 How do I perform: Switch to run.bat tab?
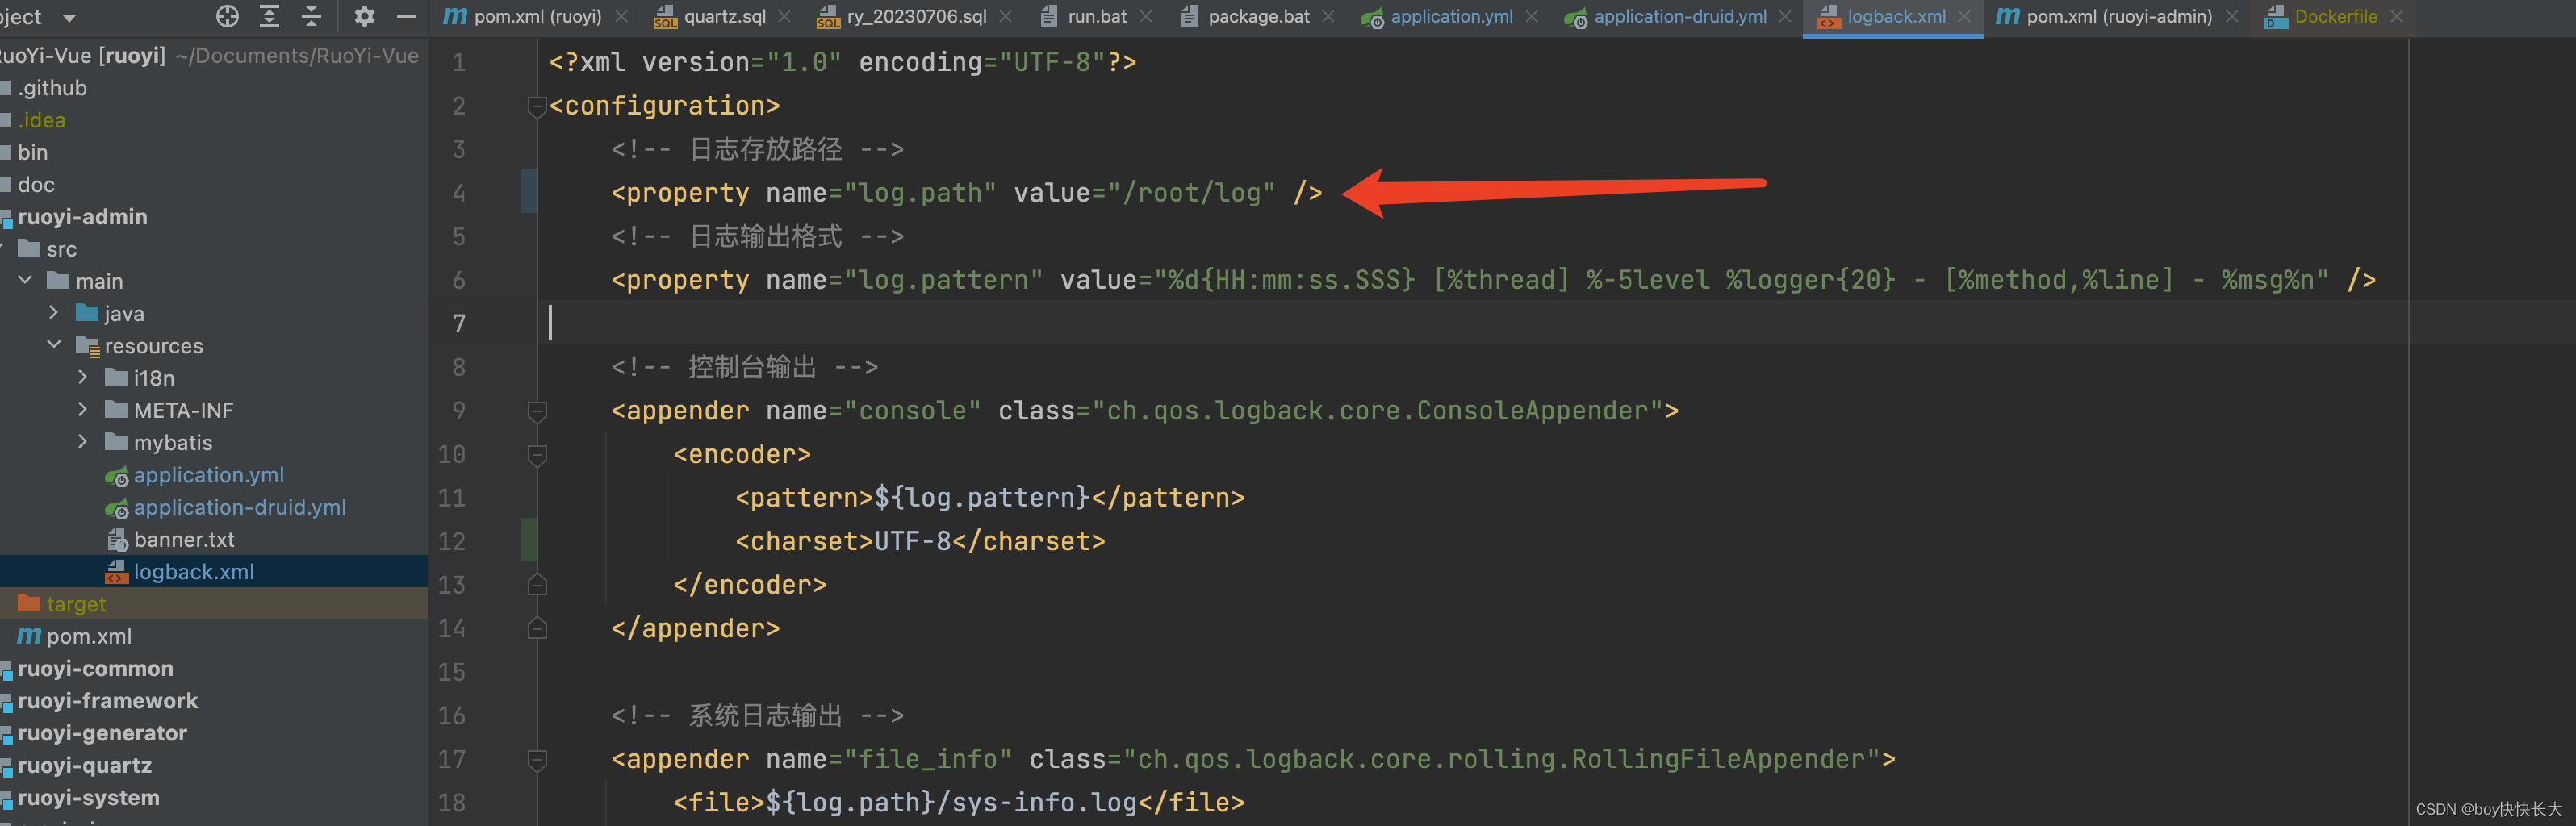[x=1097, y=17]
